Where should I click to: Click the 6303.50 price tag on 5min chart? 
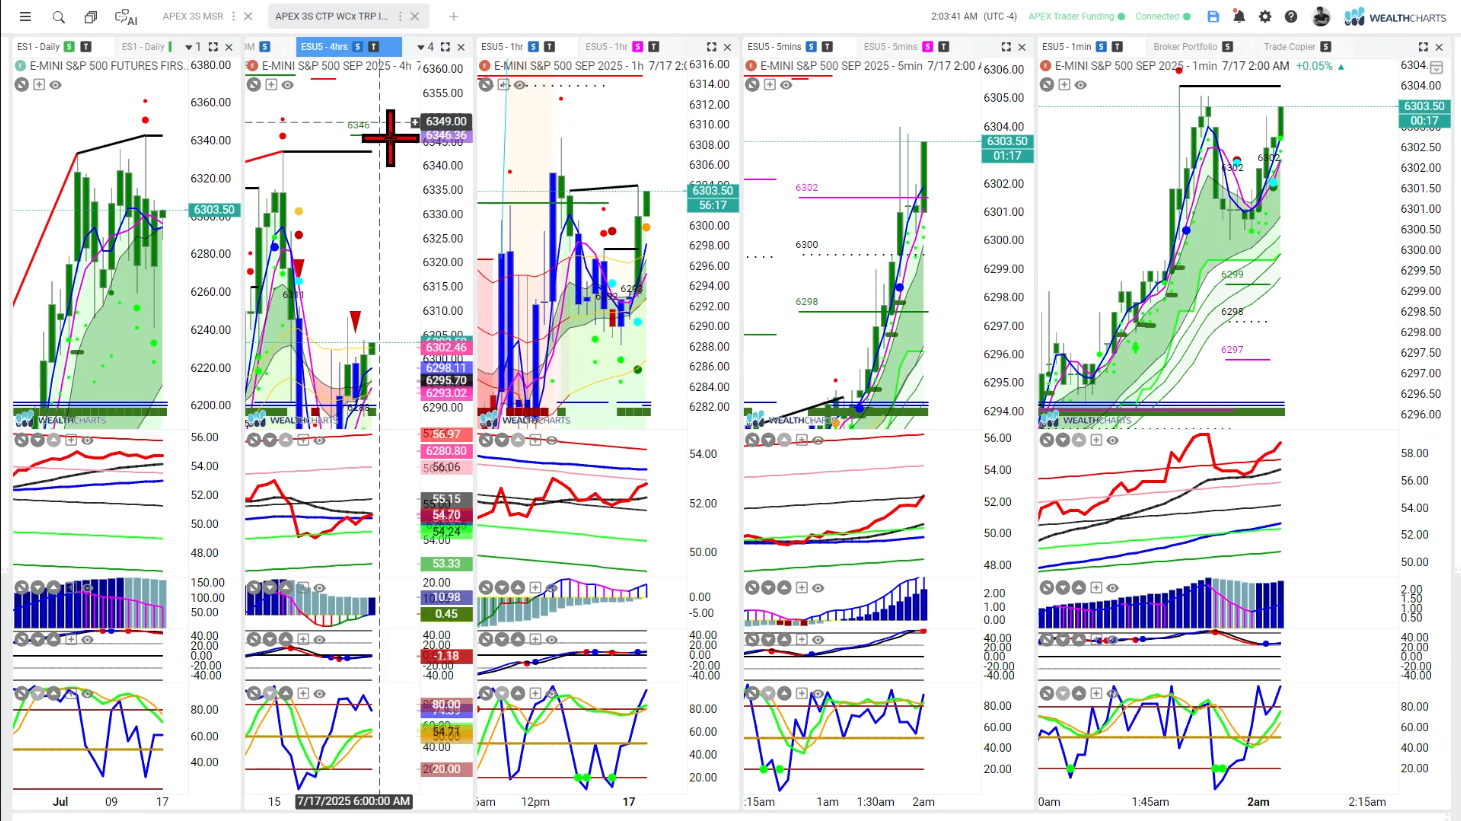click(x=1007, y=142)
